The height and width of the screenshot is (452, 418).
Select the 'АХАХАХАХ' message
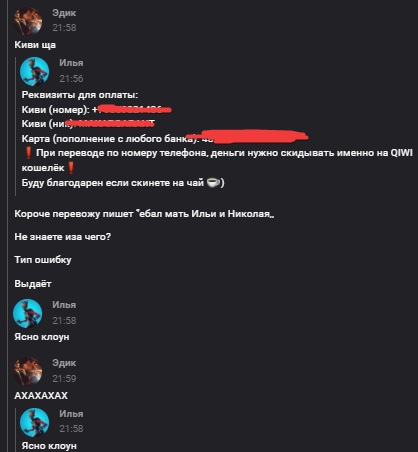pyautogui.click(x=41, y=396)
